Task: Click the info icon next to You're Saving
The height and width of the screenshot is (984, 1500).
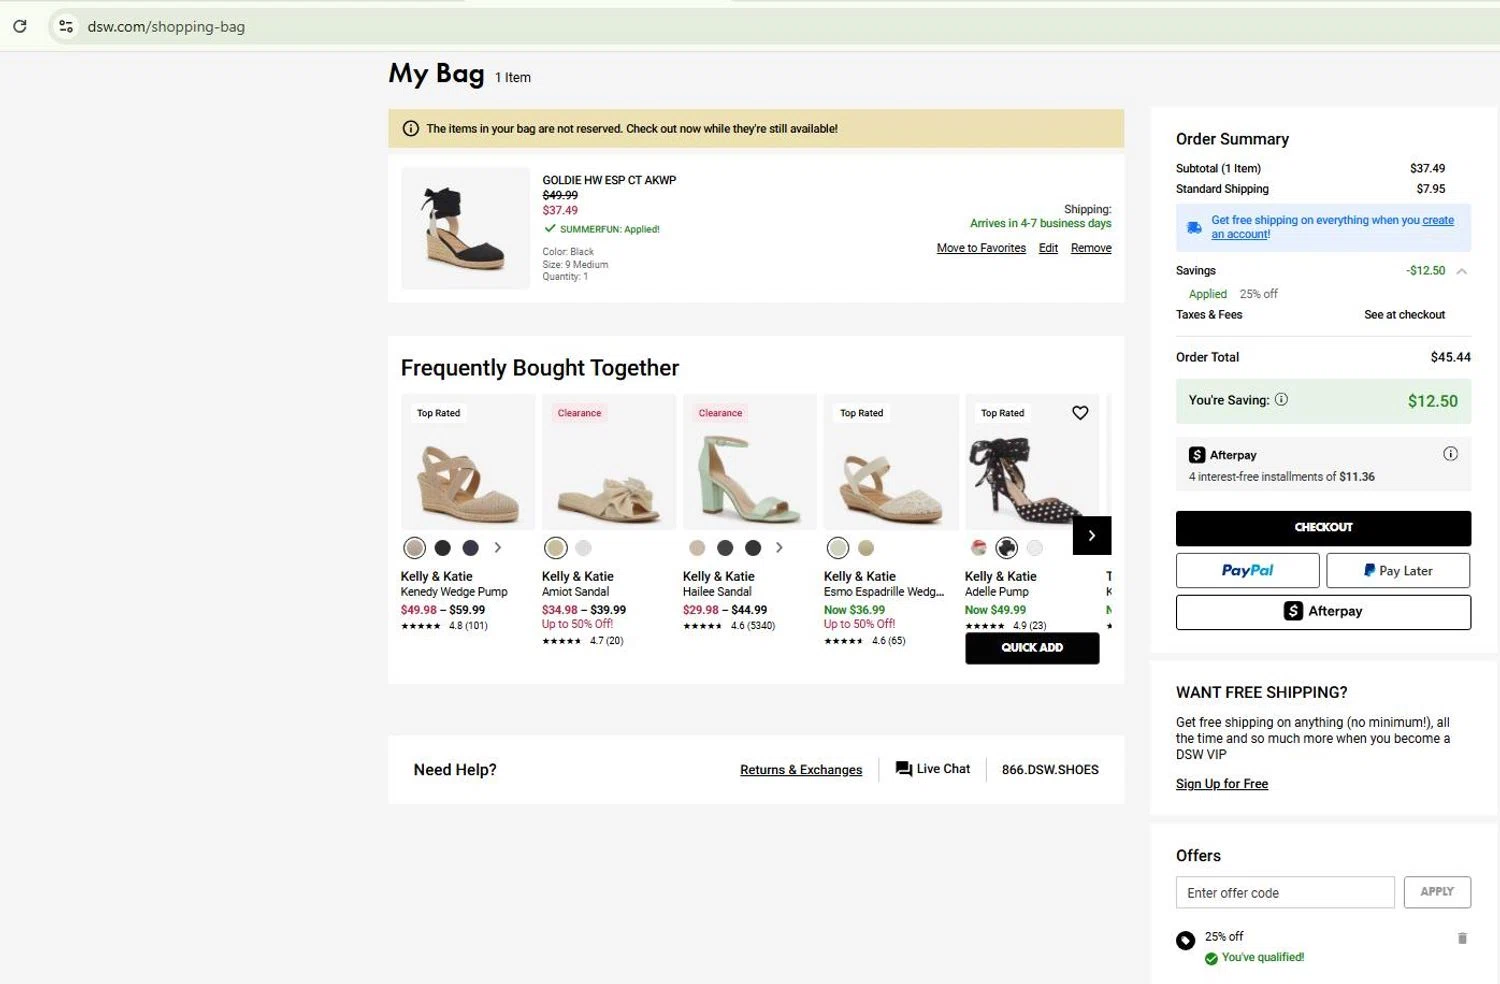Action: (x=1281, y=400)
